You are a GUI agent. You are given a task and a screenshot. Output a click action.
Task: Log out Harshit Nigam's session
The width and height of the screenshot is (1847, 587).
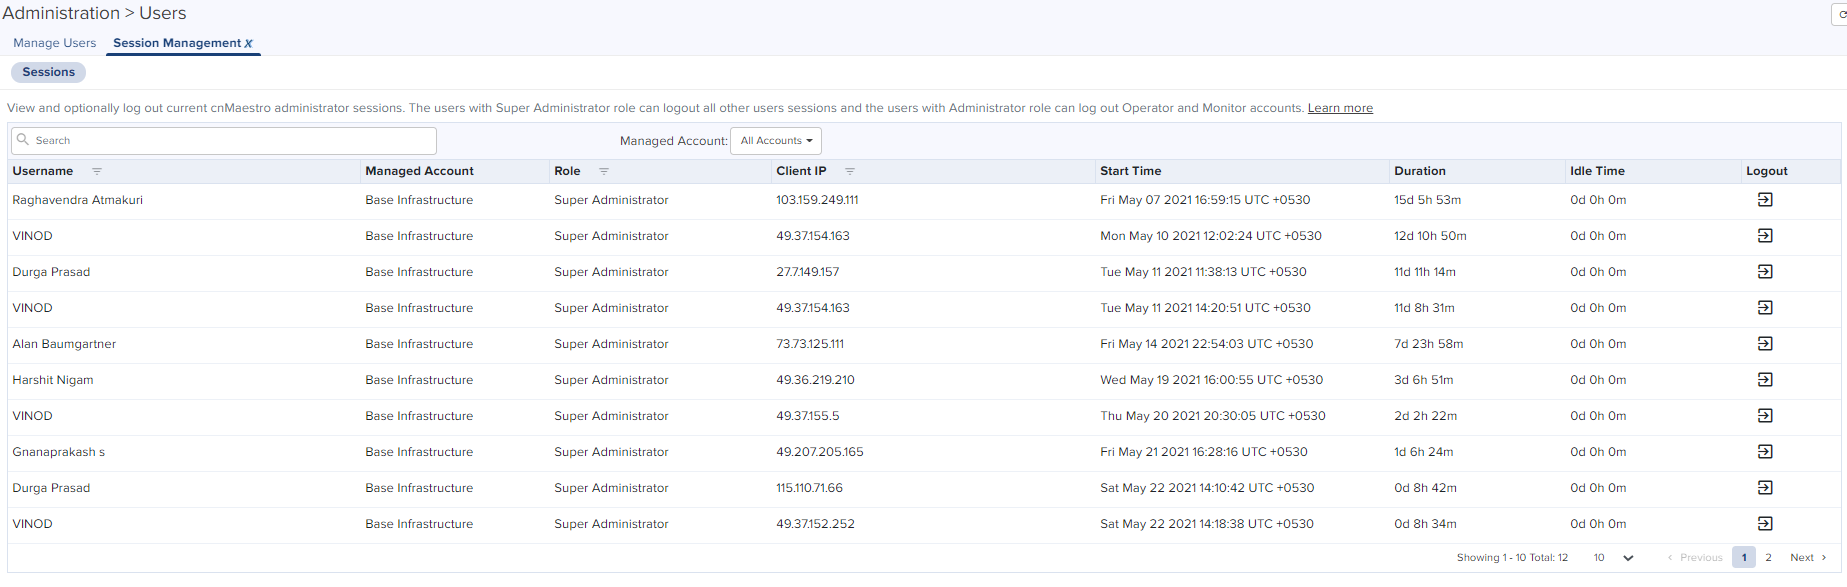pyautogui.click(x=1765, y=380)
